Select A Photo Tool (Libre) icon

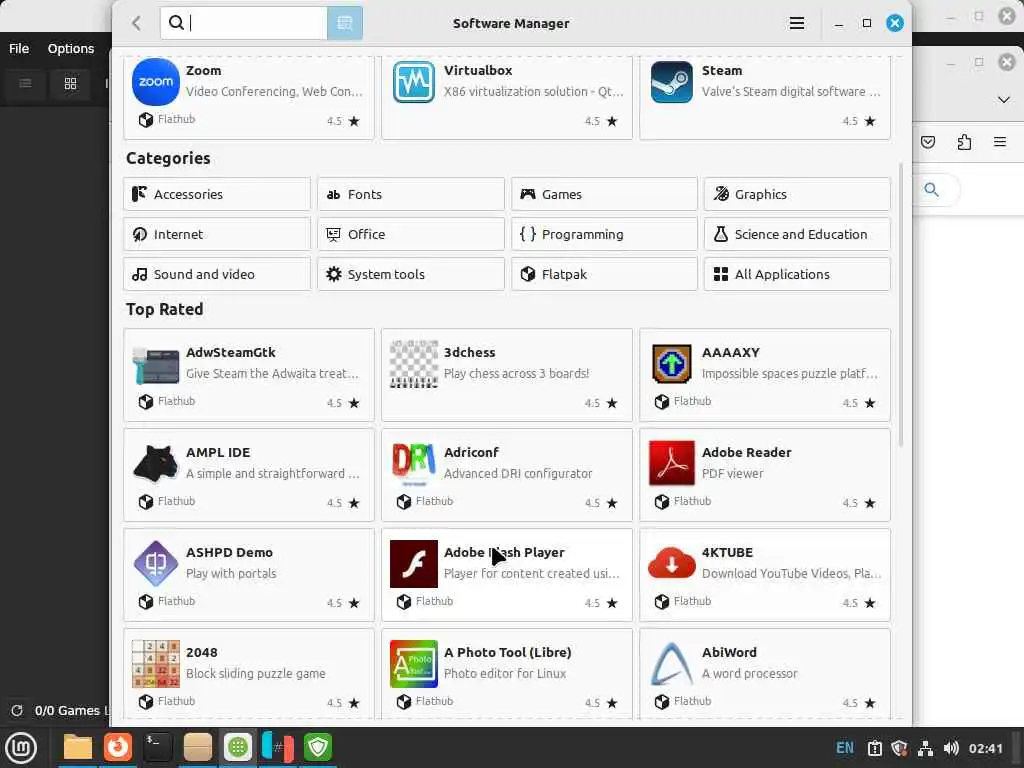click(x=413, y=664)
